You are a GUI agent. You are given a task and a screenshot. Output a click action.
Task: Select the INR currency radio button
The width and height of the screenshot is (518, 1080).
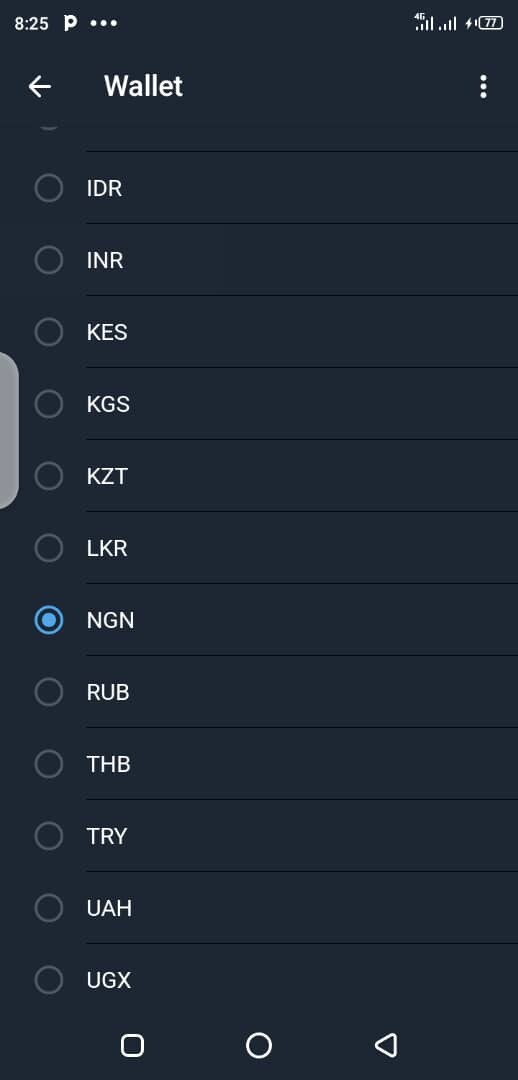coord(48,260)
